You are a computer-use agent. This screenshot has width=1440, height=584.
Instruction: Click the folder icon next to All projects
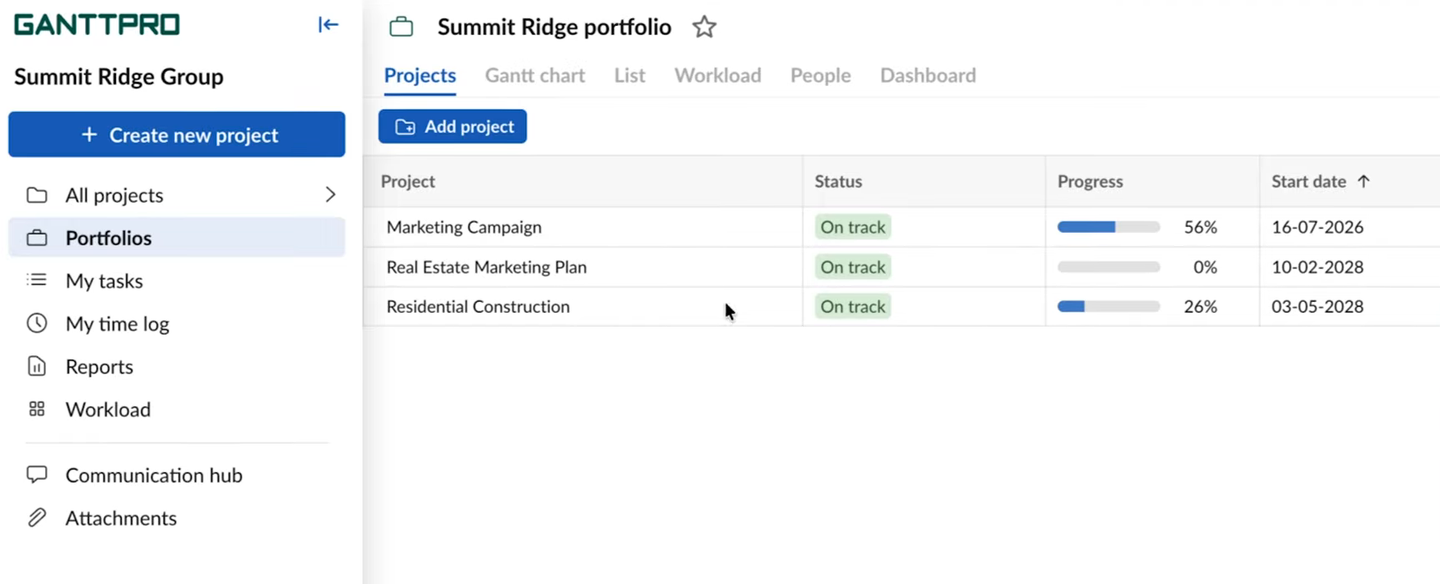(37, 195)
